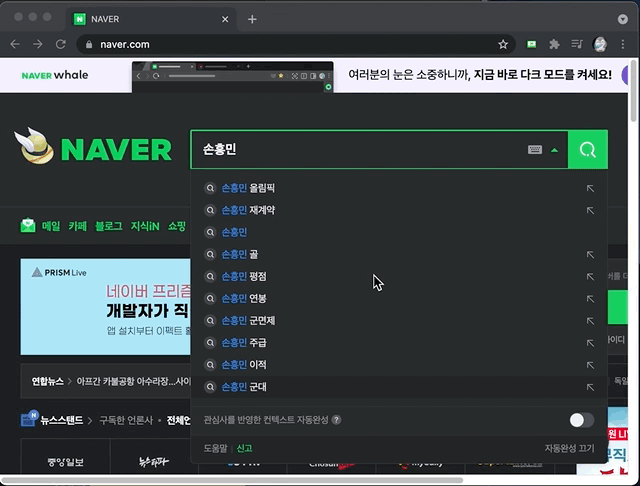Image resolution: width=640 pixels, height=486 pixels.
Task: Insert 이적 suggestion using its arrow icon
Action: click(590, 365)
